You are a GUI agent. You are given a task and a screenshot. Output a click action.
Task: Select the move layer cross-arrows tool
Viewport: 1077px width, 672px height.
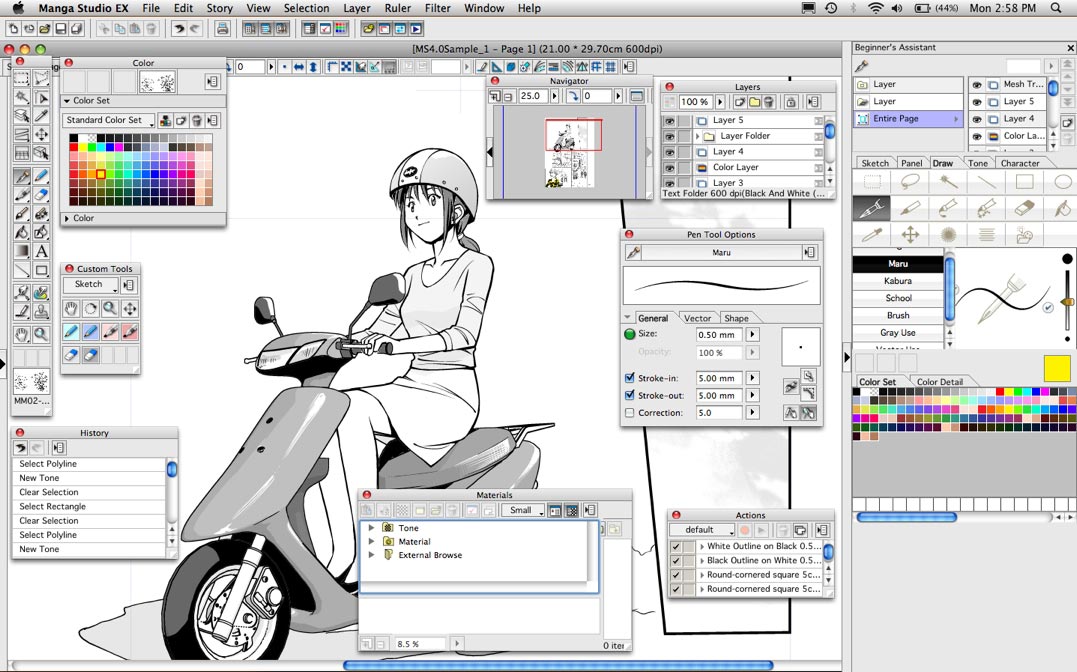pyautogui.click(x=41, y=134)
